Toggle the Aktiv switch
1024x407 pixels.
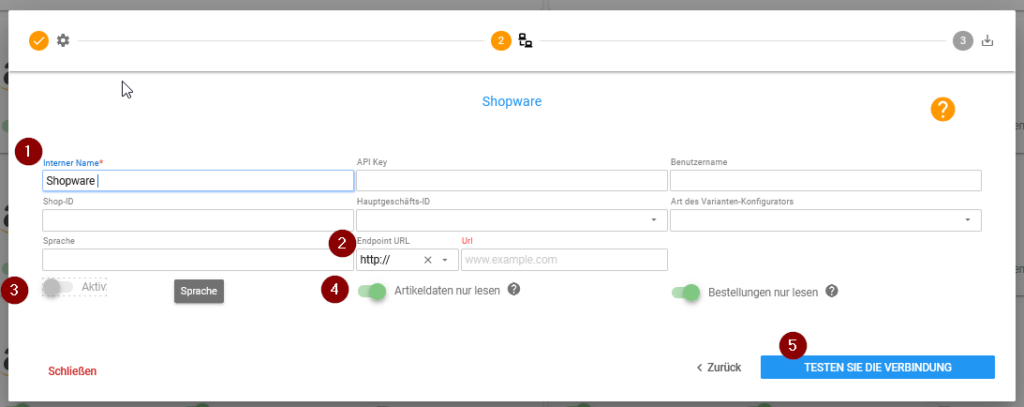(57, 287)
